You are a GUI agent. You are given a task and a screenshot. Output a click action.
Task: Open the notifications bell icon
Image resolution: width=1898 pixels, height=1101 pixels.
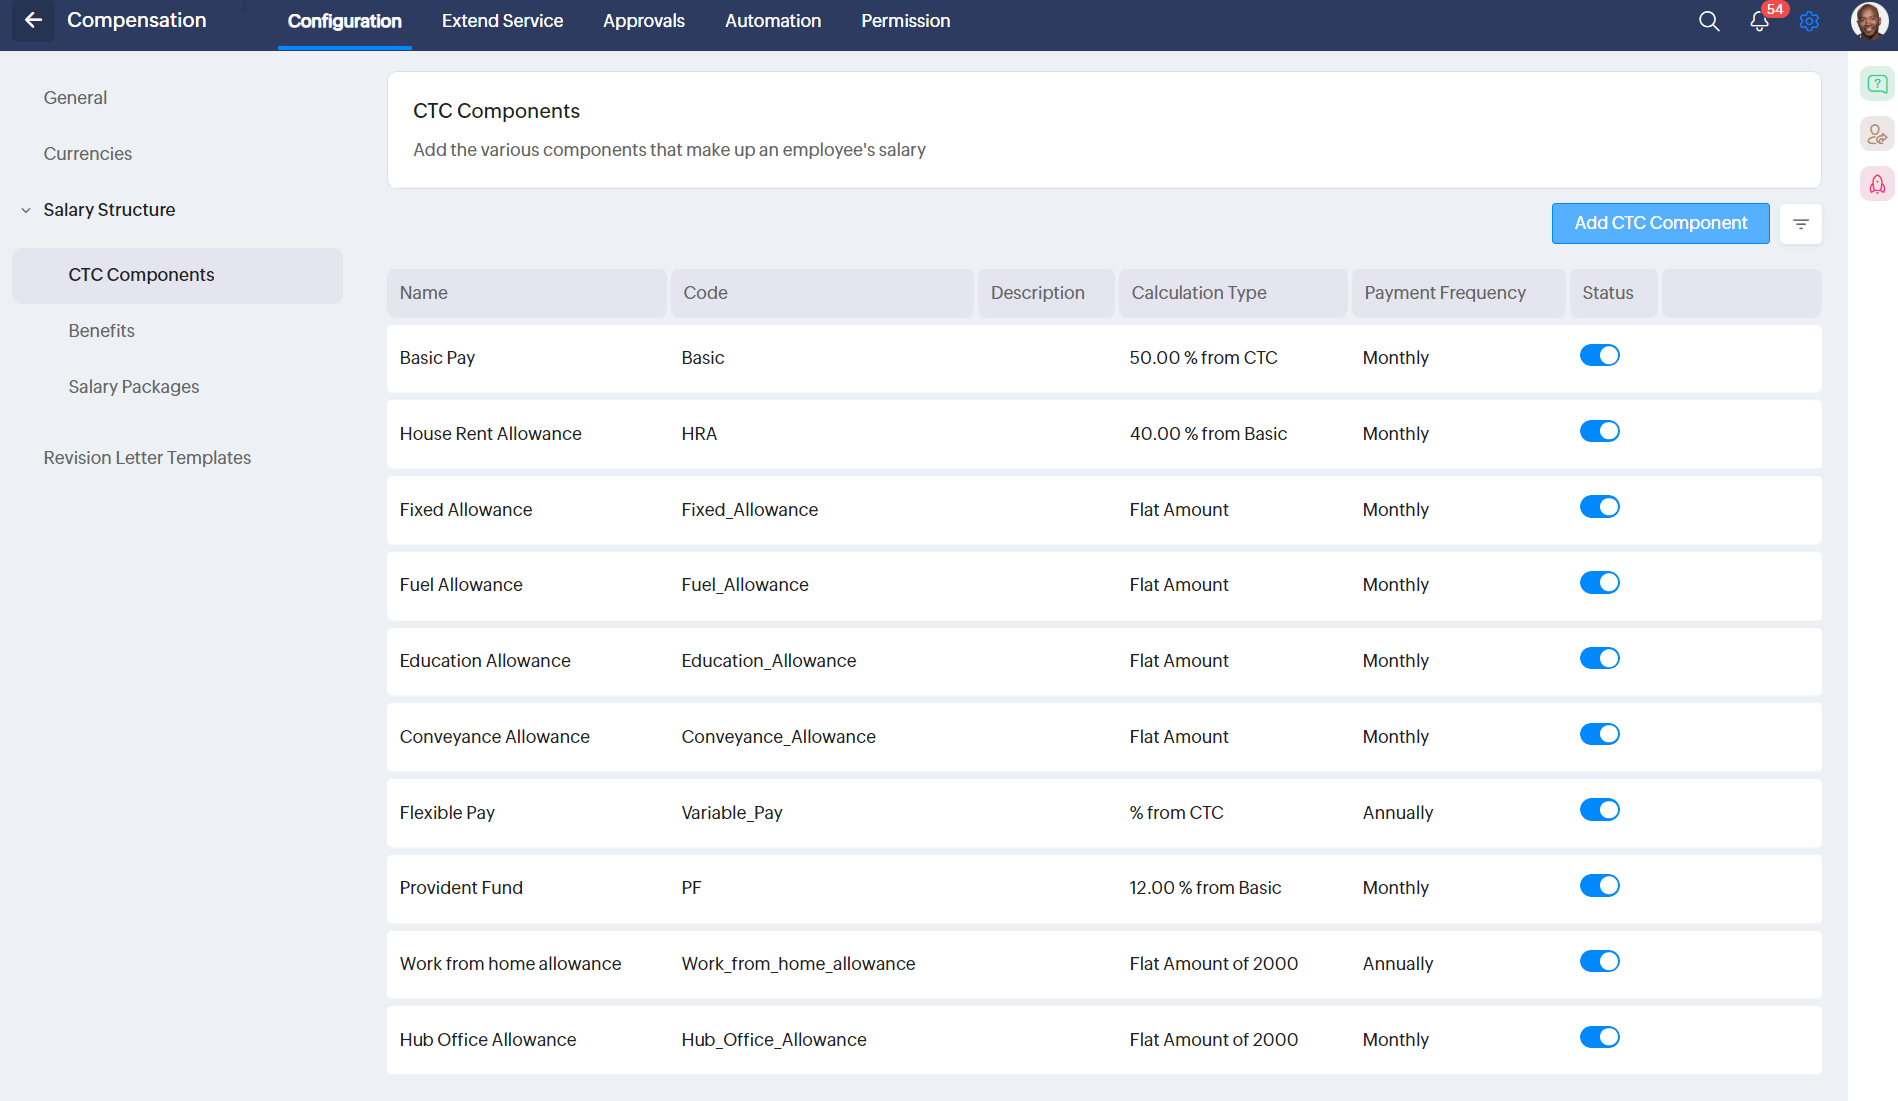[x=1759, y=21]
